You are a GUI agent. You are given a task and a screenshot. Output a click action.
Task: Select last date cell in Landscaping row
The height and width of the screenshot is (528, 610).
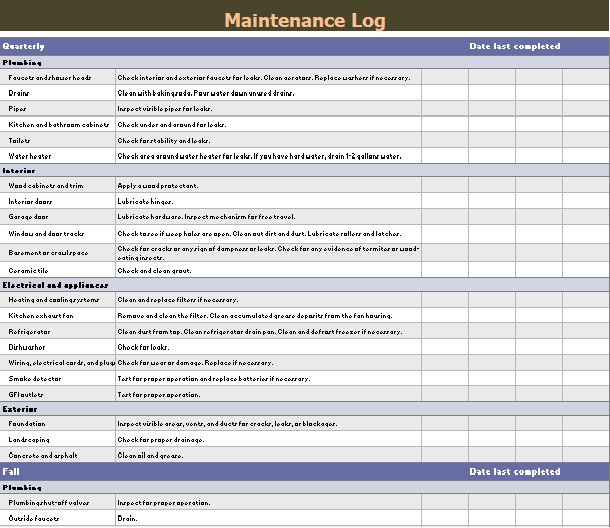tap(585, 440)
